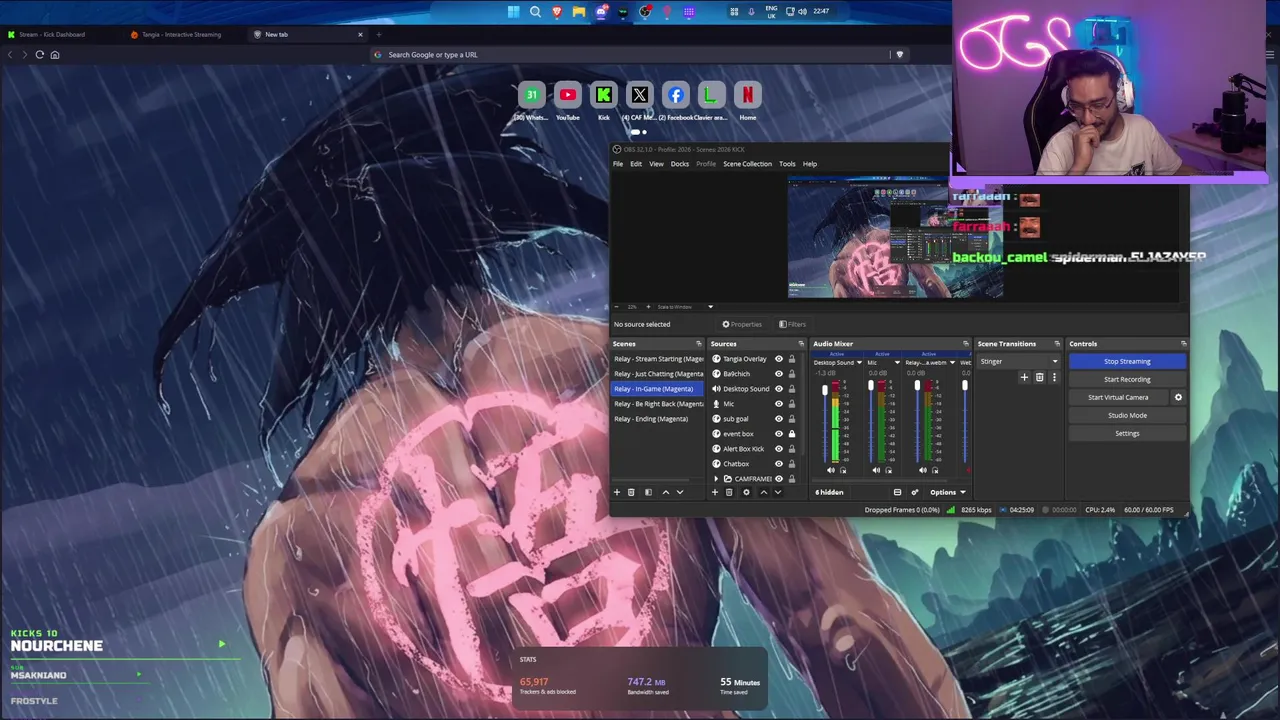
Task: Open preview scale dropdown below OBS preview
Action: point(710,307)
